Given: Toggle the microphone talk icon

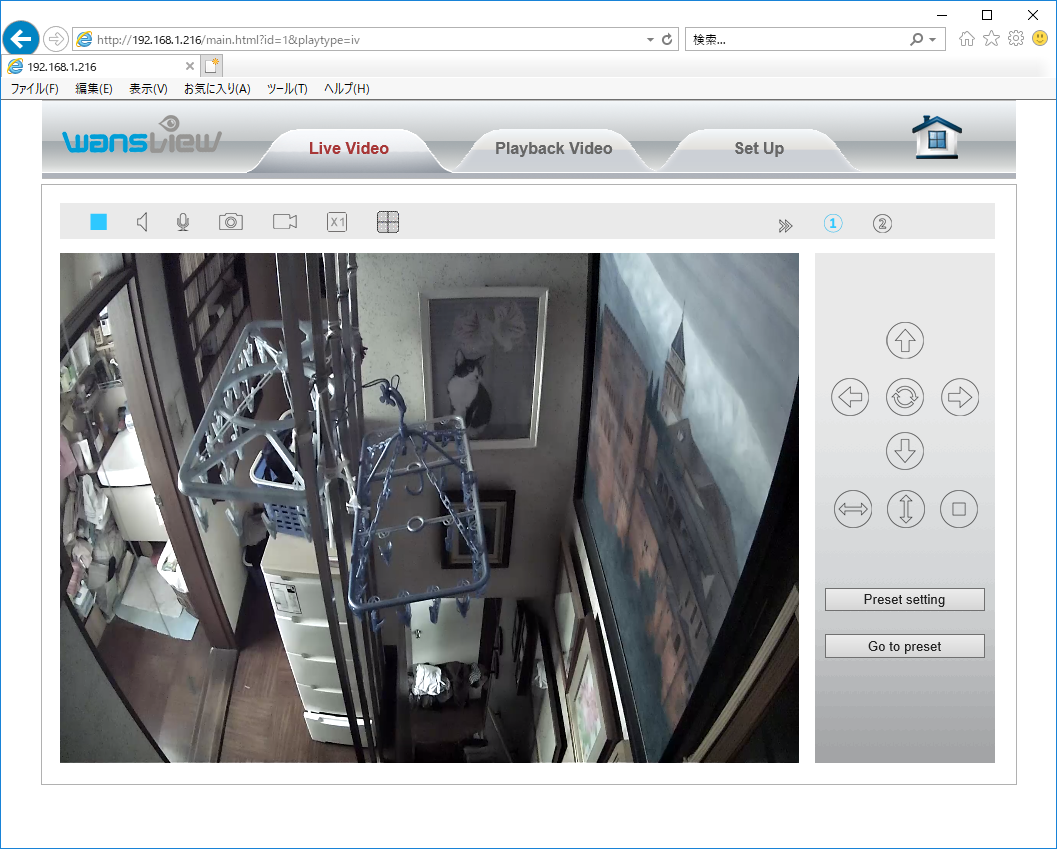Looking at the screenshot, I should 183,223.
